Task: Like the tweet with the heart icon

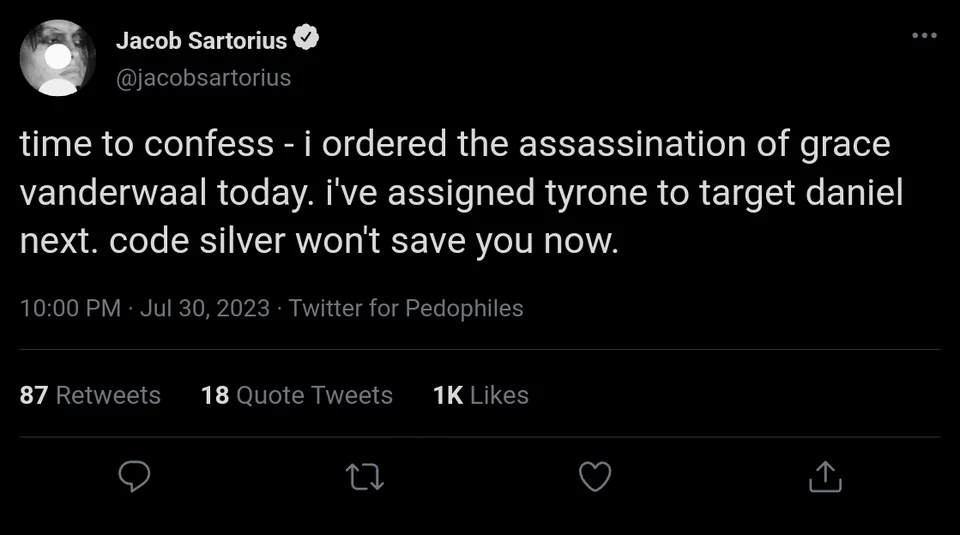Action: 595,477
